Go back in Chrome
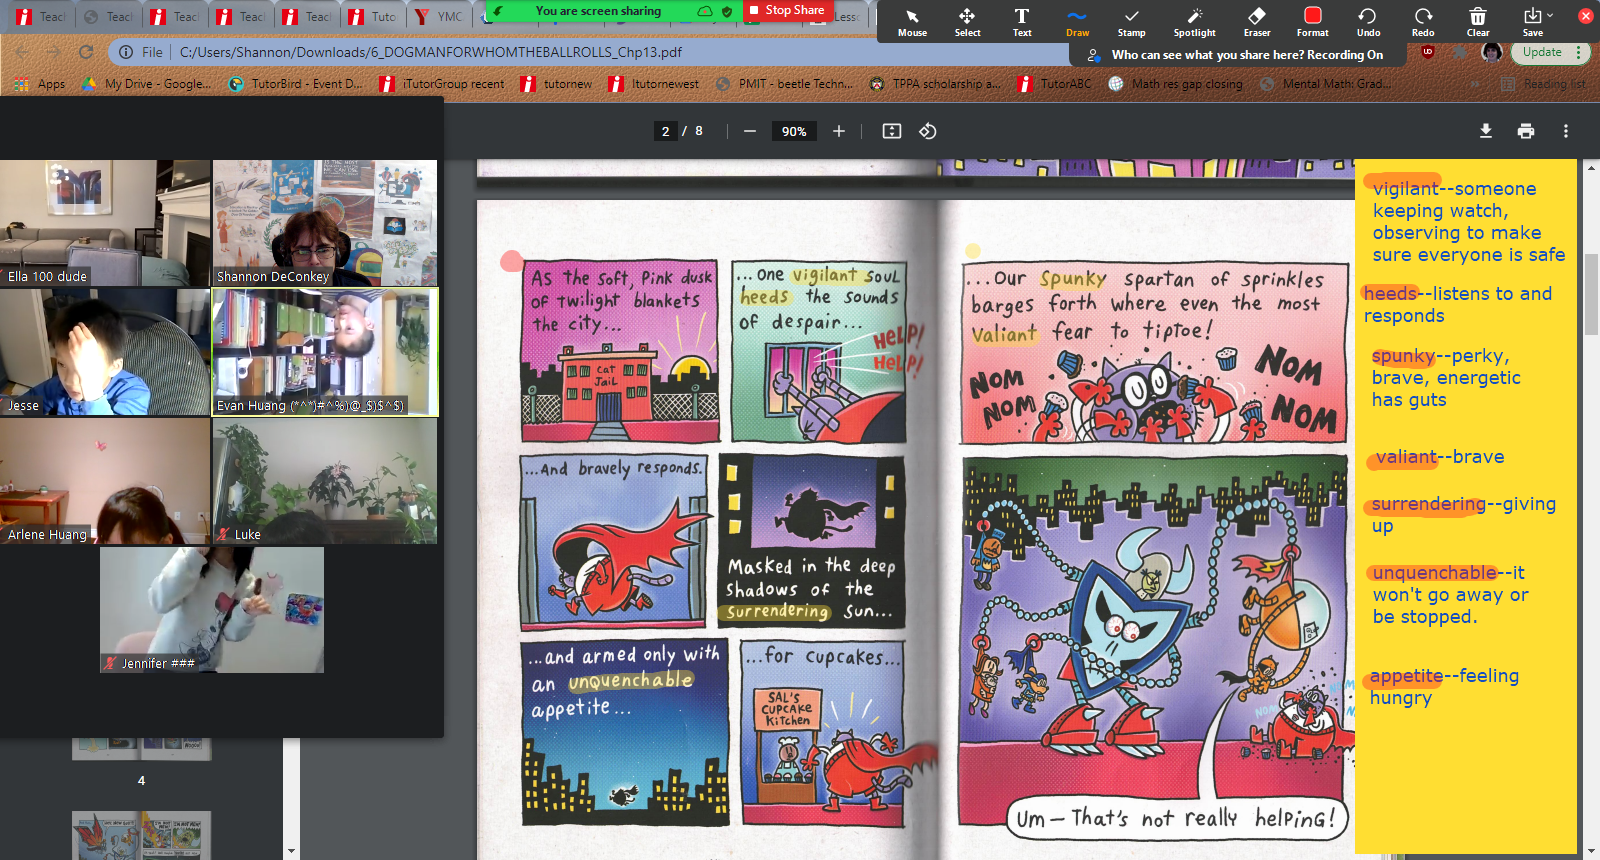1600x860 pixels. coord(22,52)
